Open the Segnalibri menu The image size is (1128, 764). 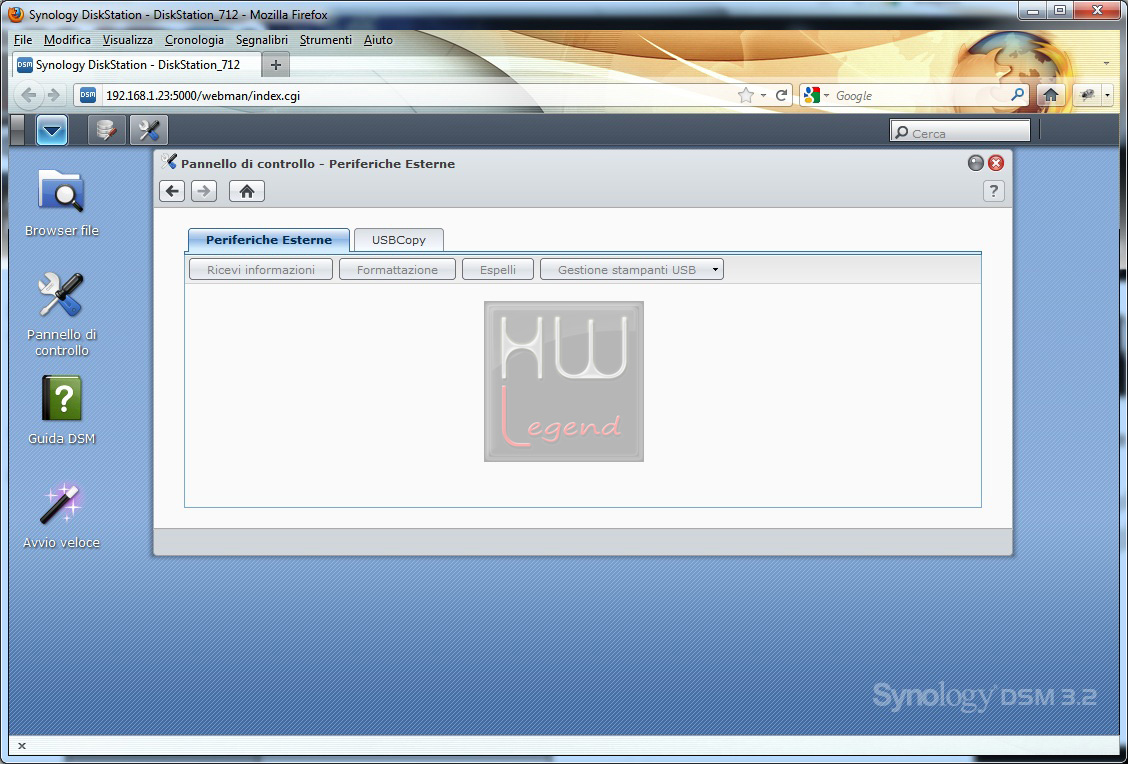(x=262, y=40)
